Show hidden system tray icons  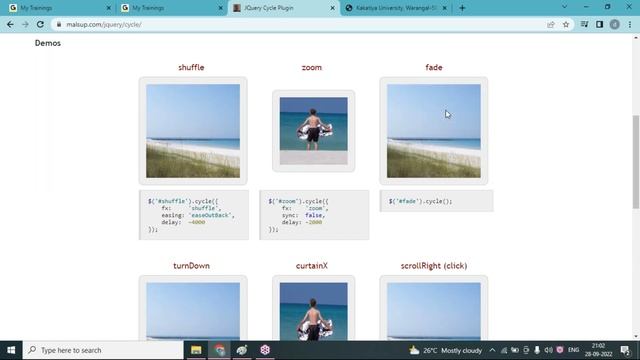point(492,350)
